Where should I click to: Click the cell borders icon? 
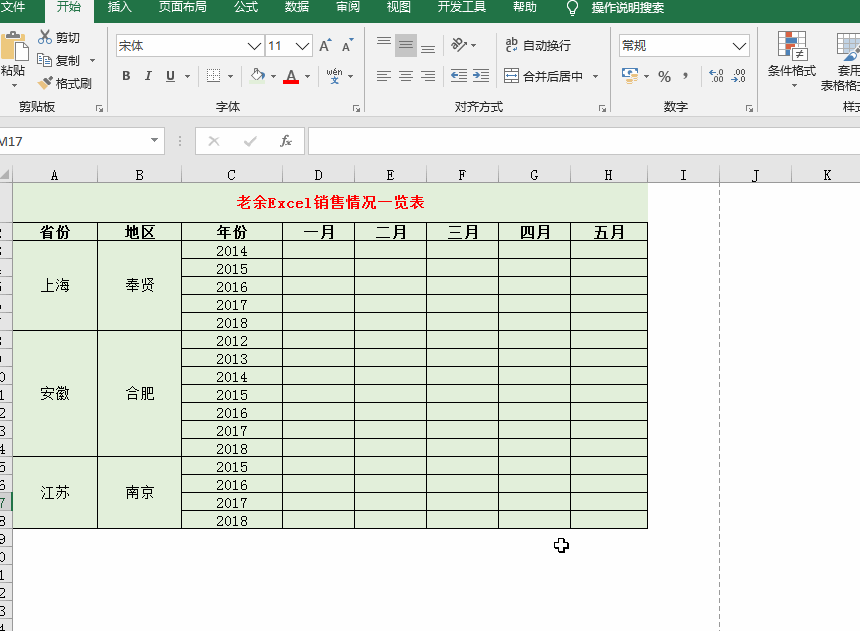tap(213, 76)
